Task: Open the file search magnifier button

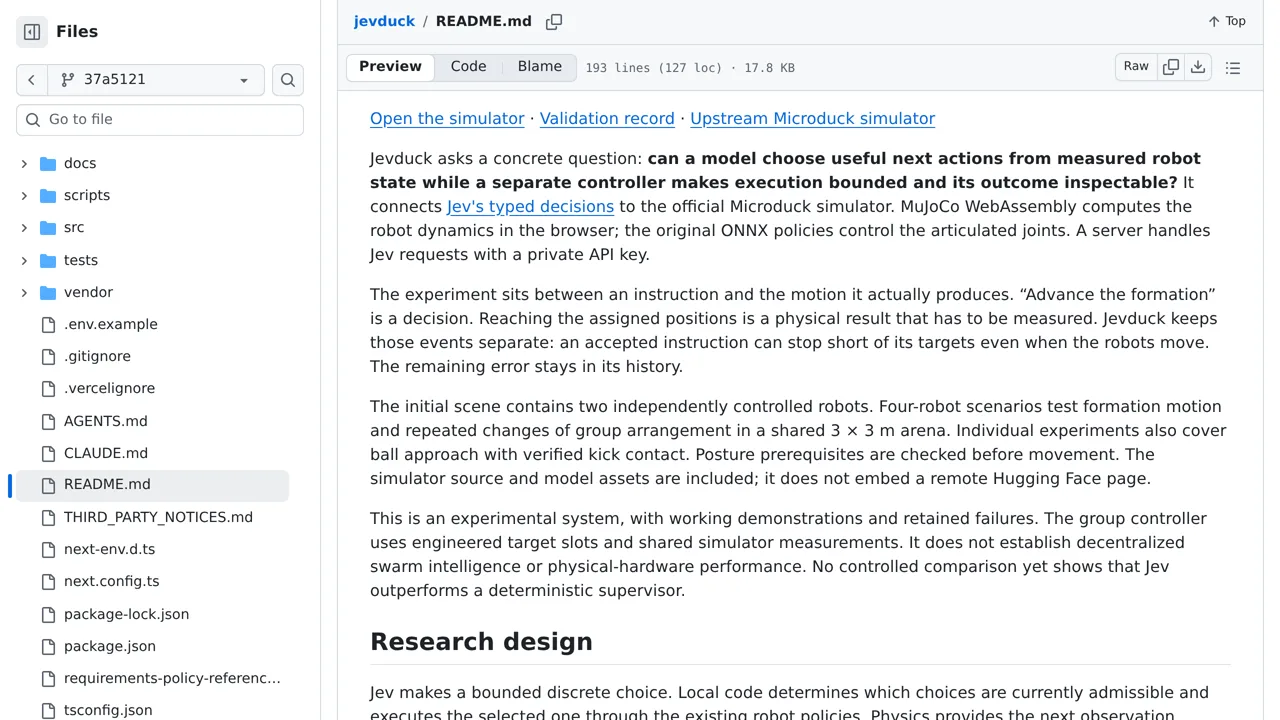Action: point(288,80)
